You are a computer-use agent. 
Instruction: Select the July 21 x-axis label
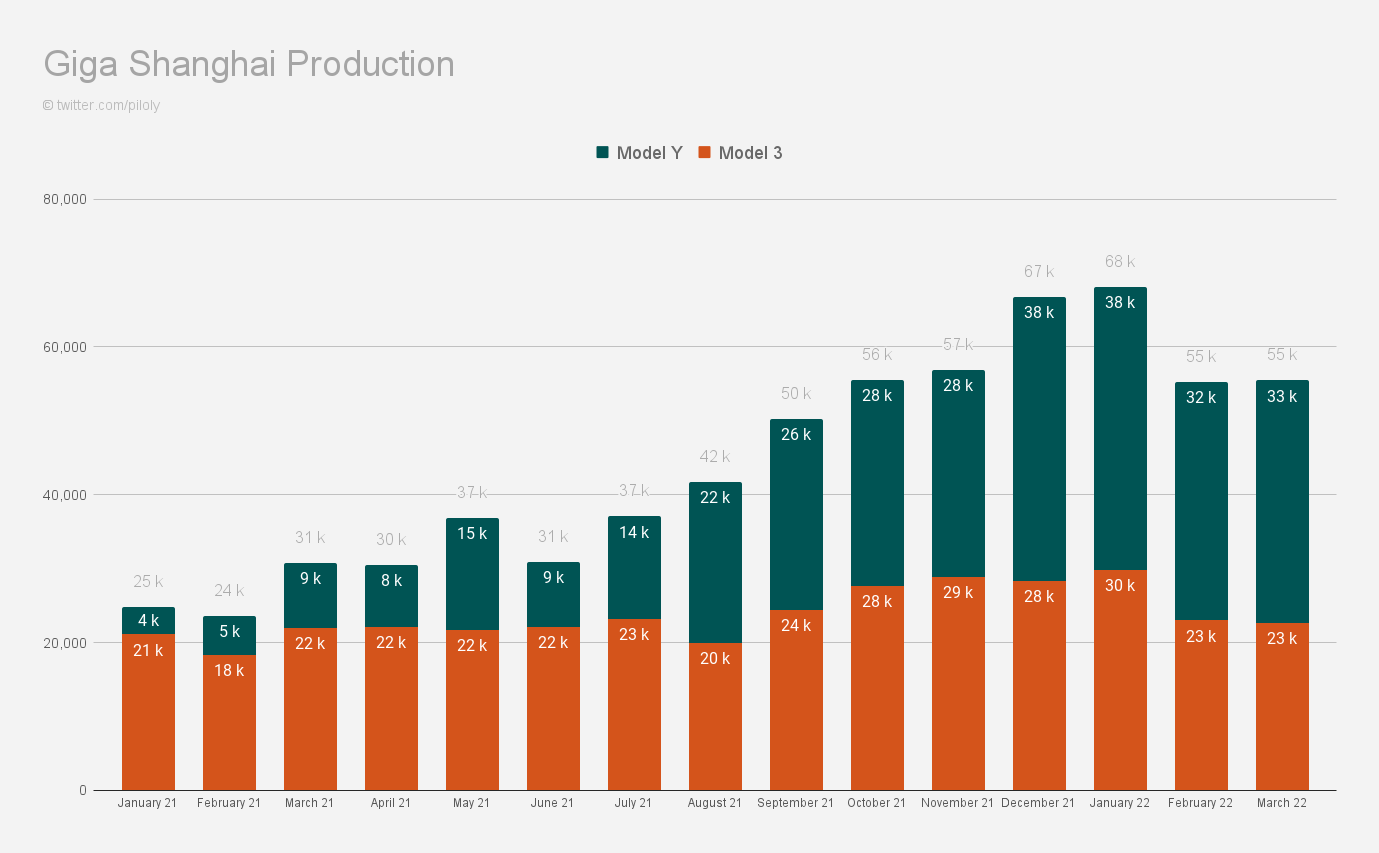pos(634,803)
